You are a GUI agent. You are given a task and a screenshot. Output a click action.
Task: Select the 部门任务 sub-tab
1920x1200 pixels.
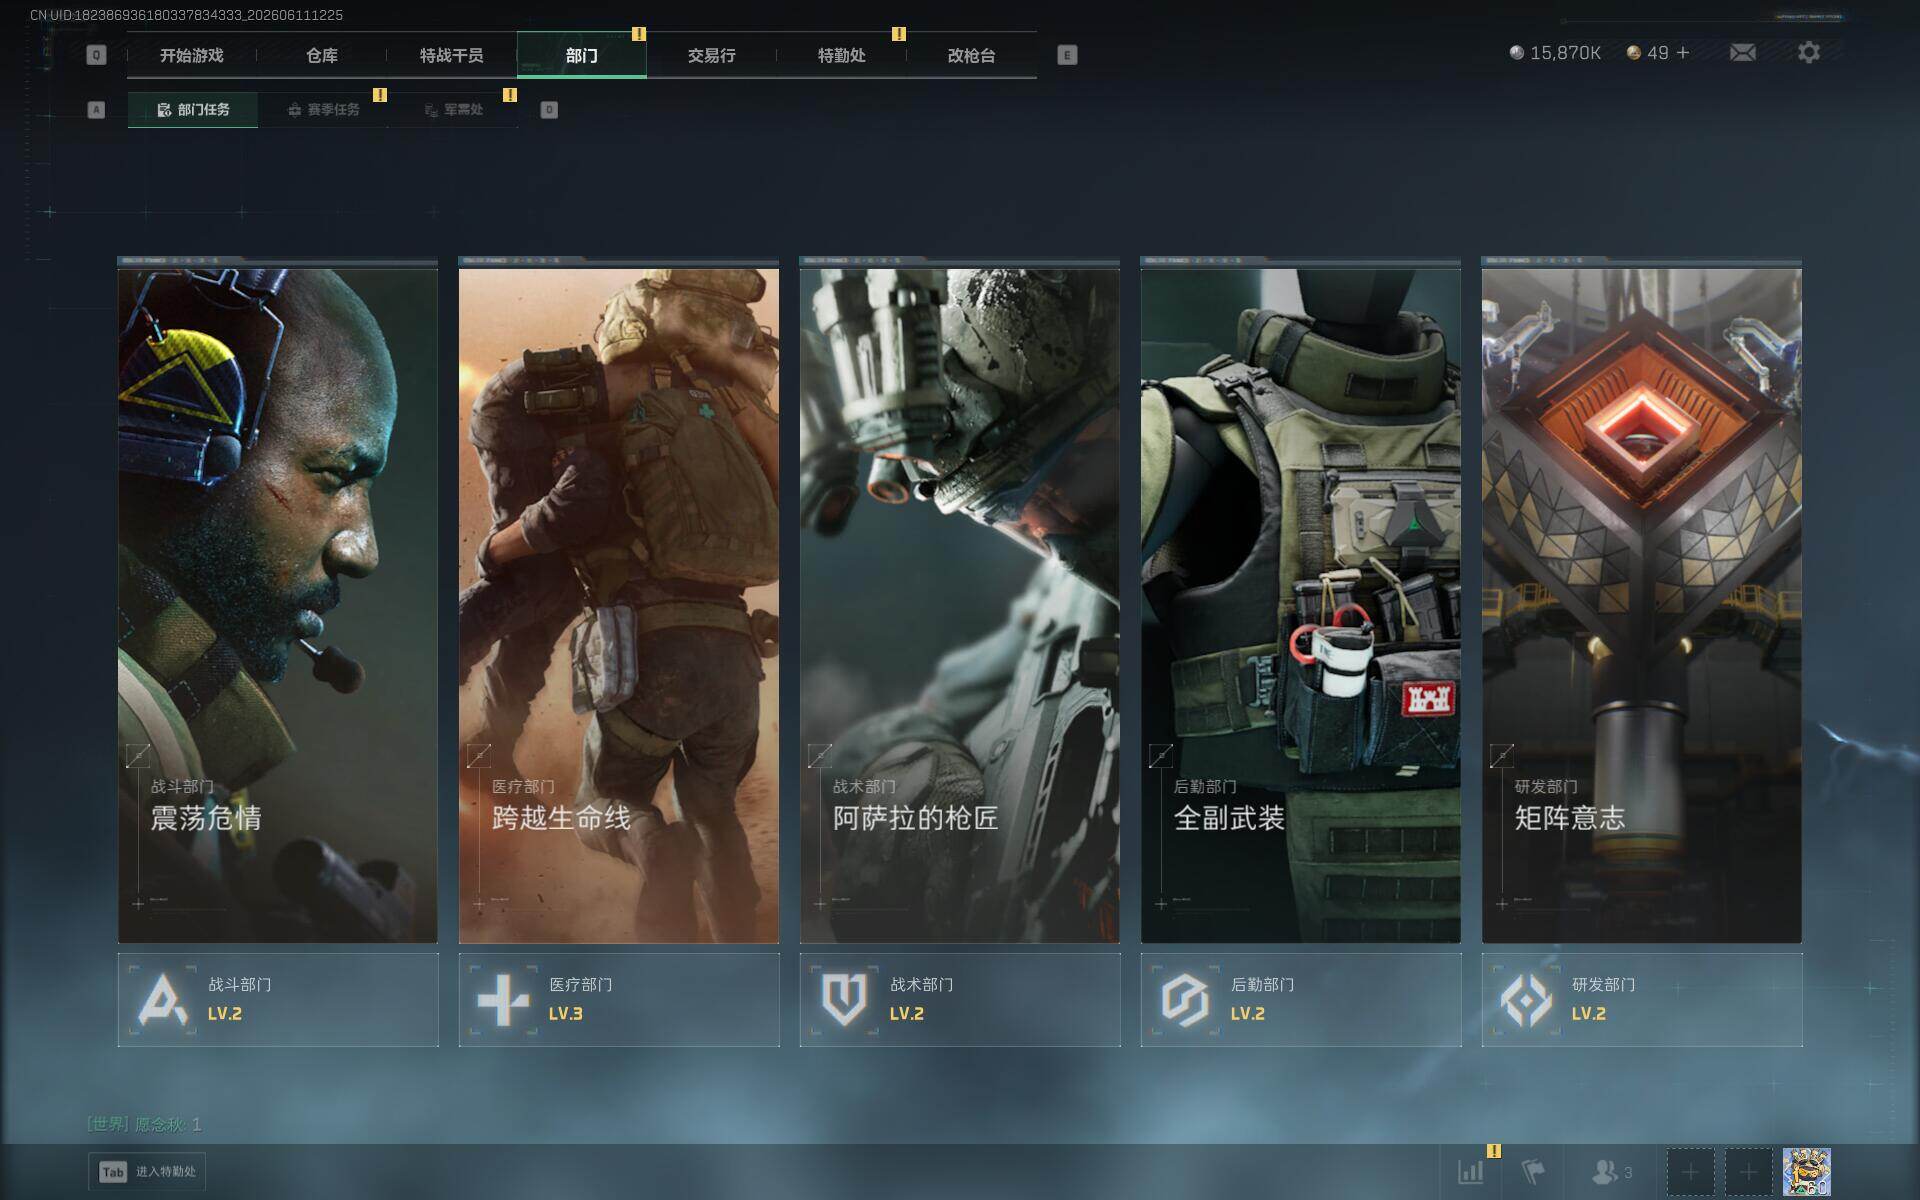[193, 110]
